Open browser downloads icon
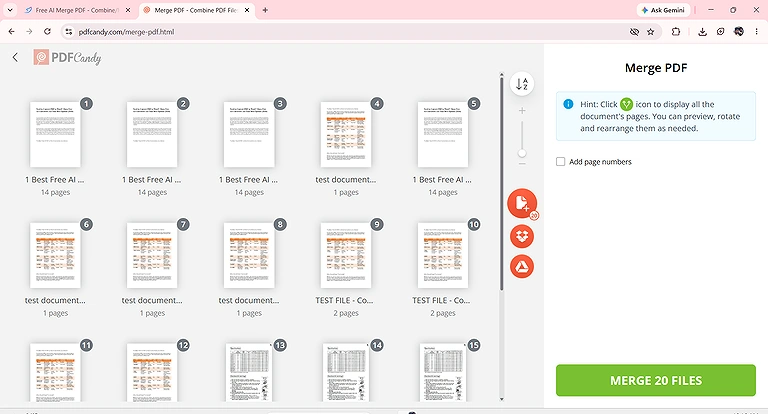 (x=702, y=32)
